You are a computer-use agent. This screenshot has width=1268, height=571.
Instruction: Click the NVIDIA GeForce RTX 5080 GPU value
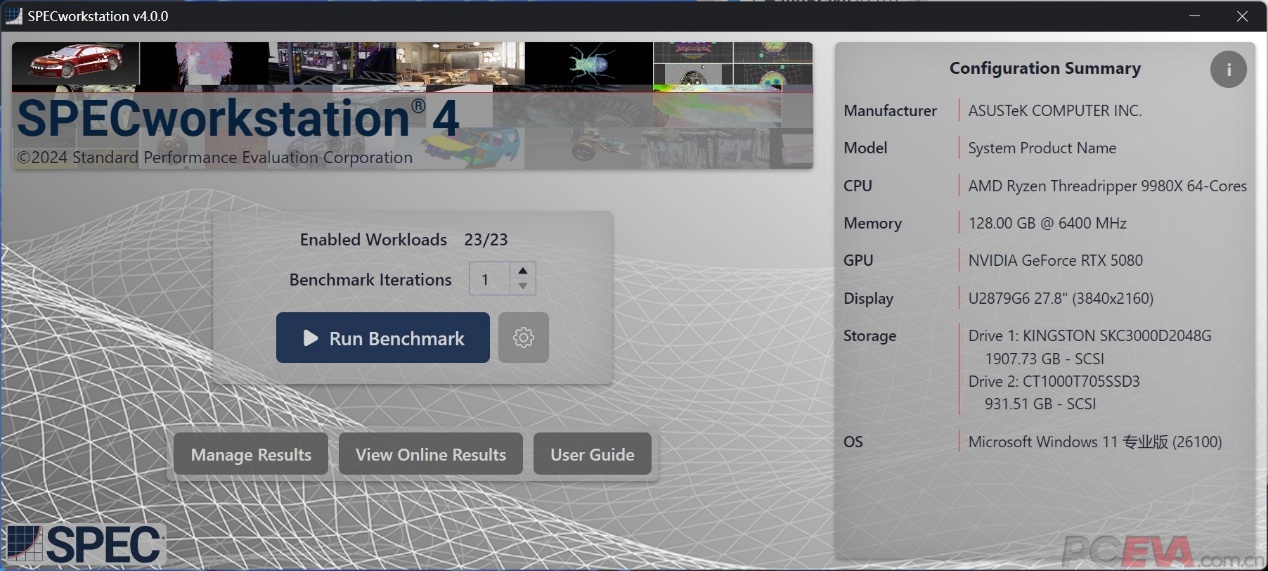tap(1055, 261)
